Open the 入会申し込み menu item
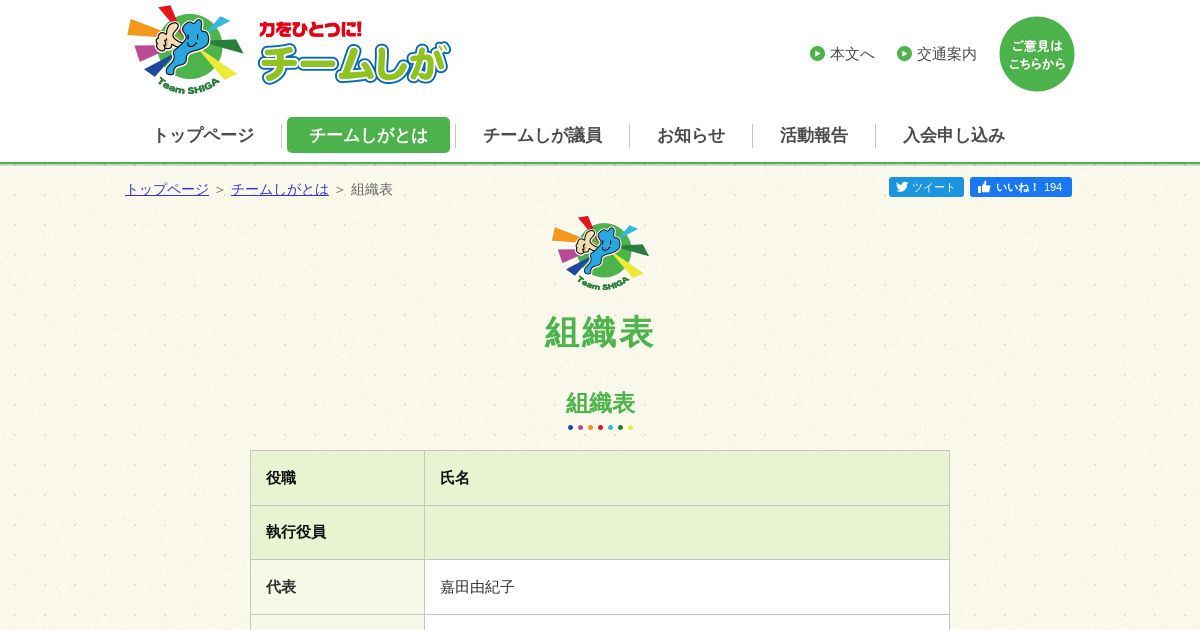Image resolution: width=1200 pixels, height=630 pixels. (954, 135)
